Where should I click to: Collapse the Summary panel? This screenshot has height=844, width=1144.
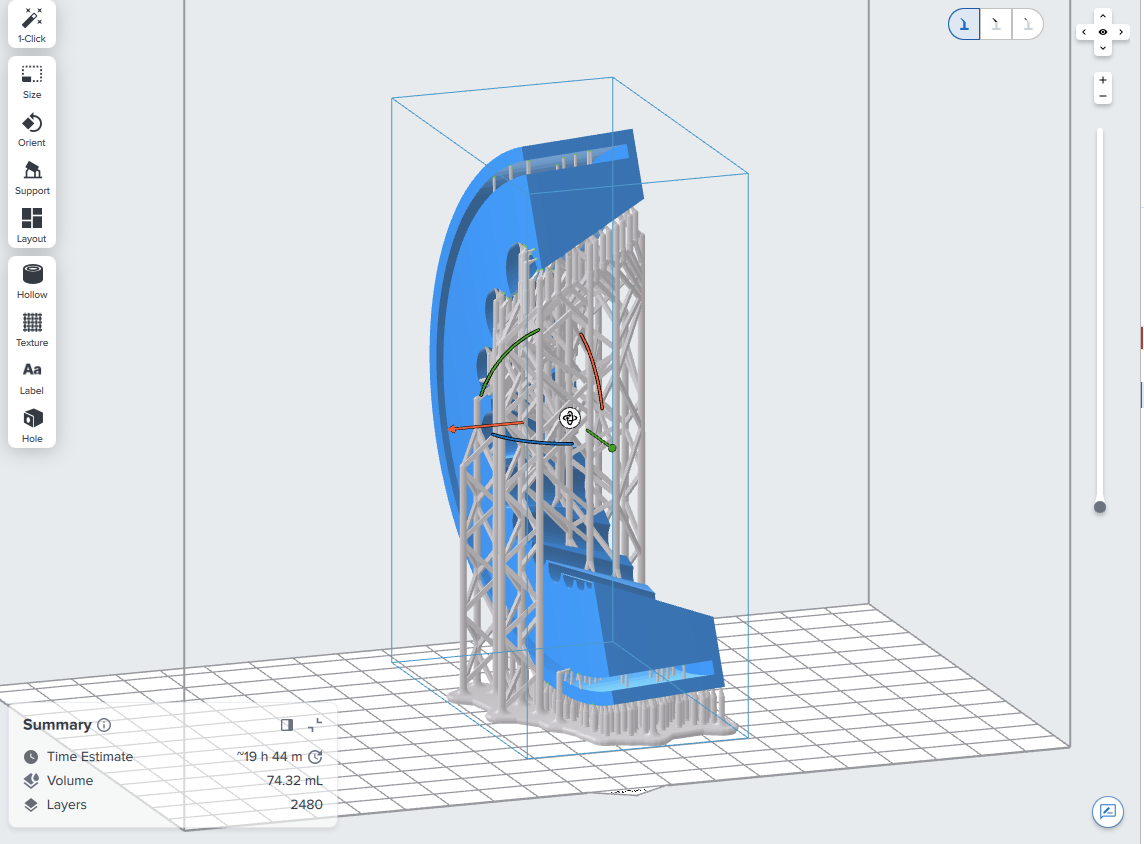click(315, 725)
